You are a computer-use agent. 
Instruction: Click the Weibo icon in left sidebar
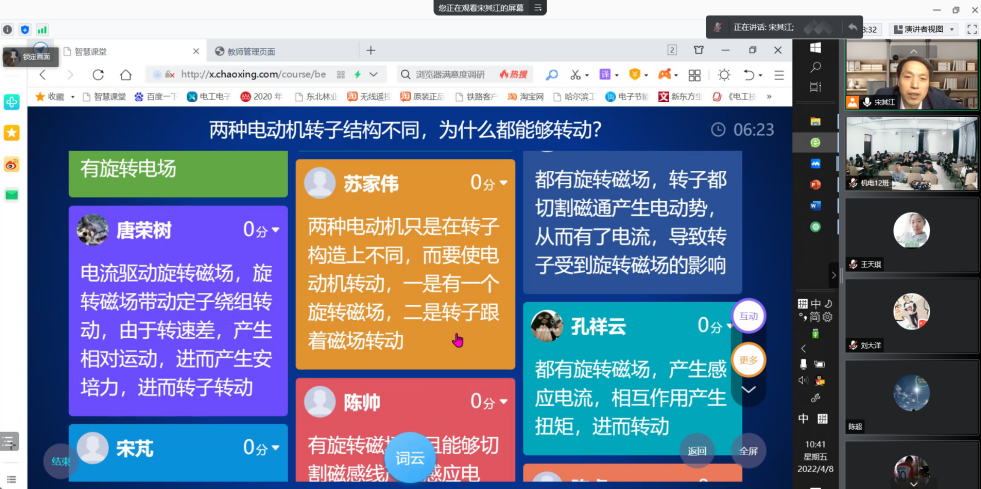[12, 164]
